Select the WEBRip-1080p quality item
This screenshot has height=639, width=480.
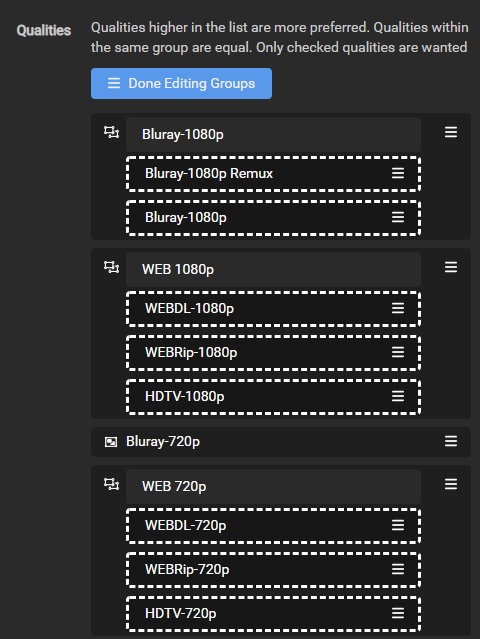click(x=273, y=353)
